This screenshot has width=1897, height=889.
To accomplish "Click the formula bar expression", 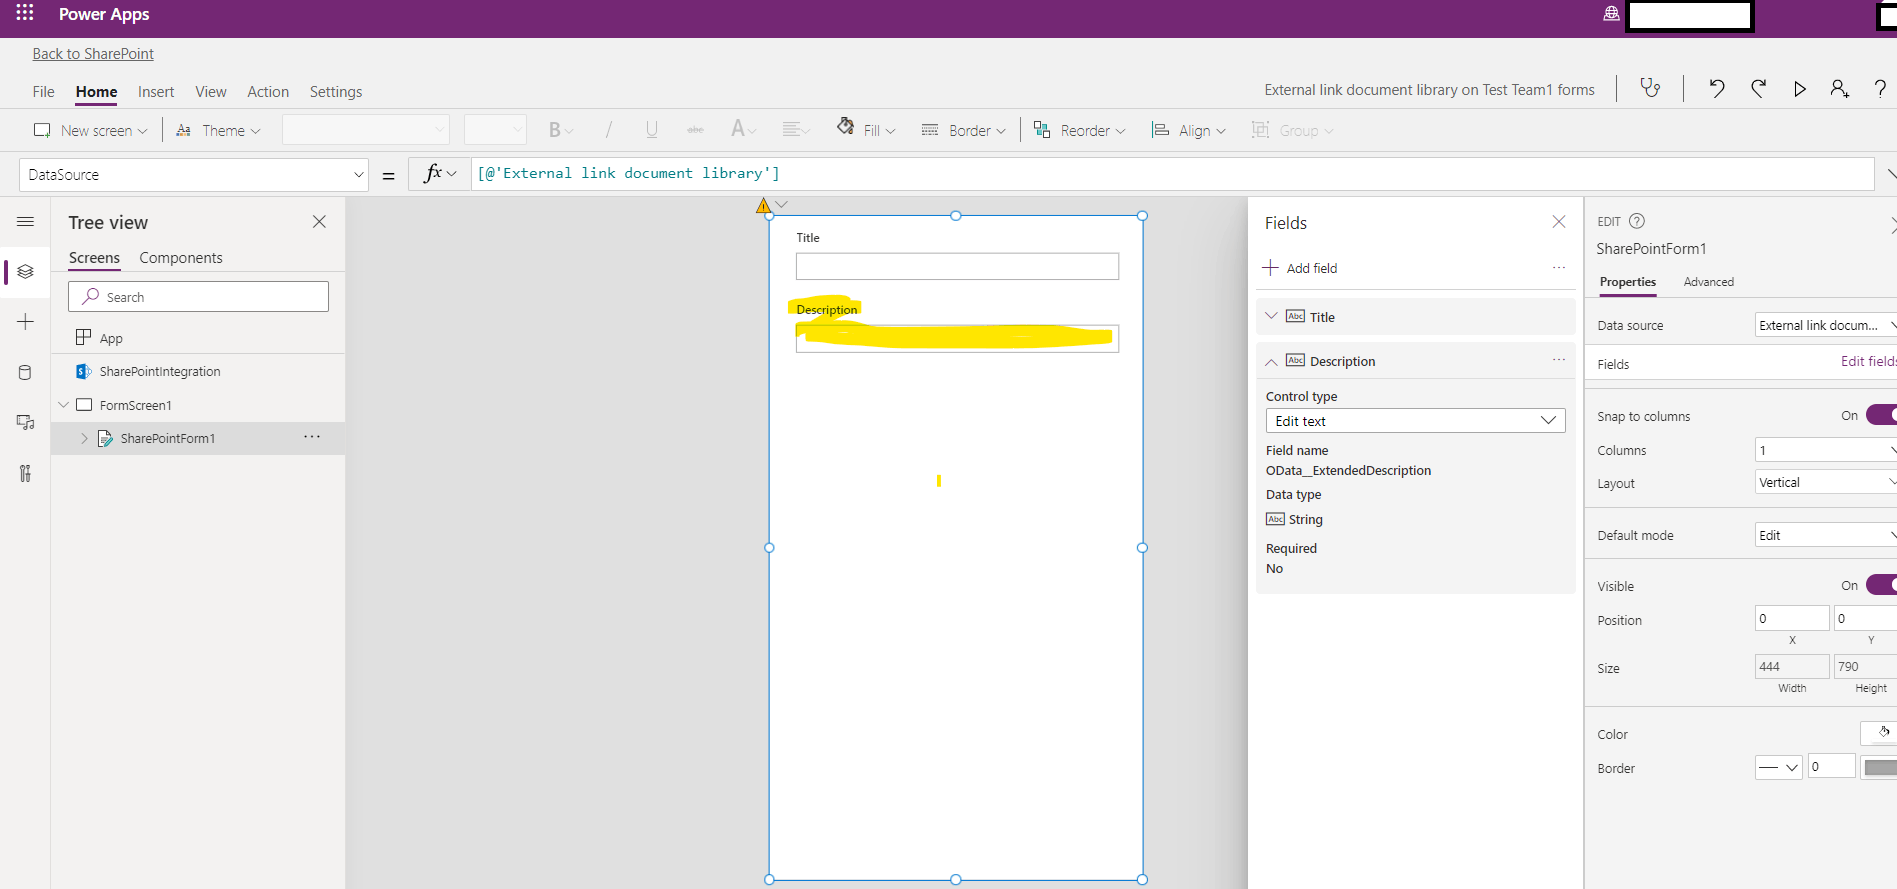I will (628, 173).
